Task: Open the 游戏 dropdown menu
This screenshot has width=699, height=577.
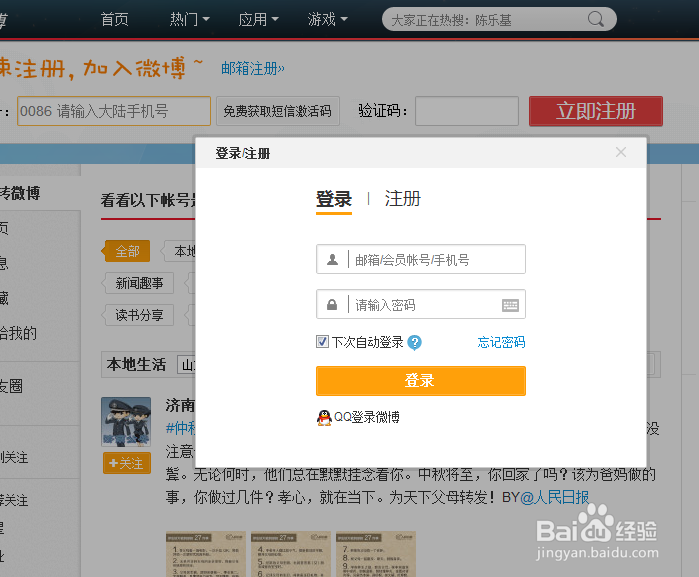Action: coord(328,19)
